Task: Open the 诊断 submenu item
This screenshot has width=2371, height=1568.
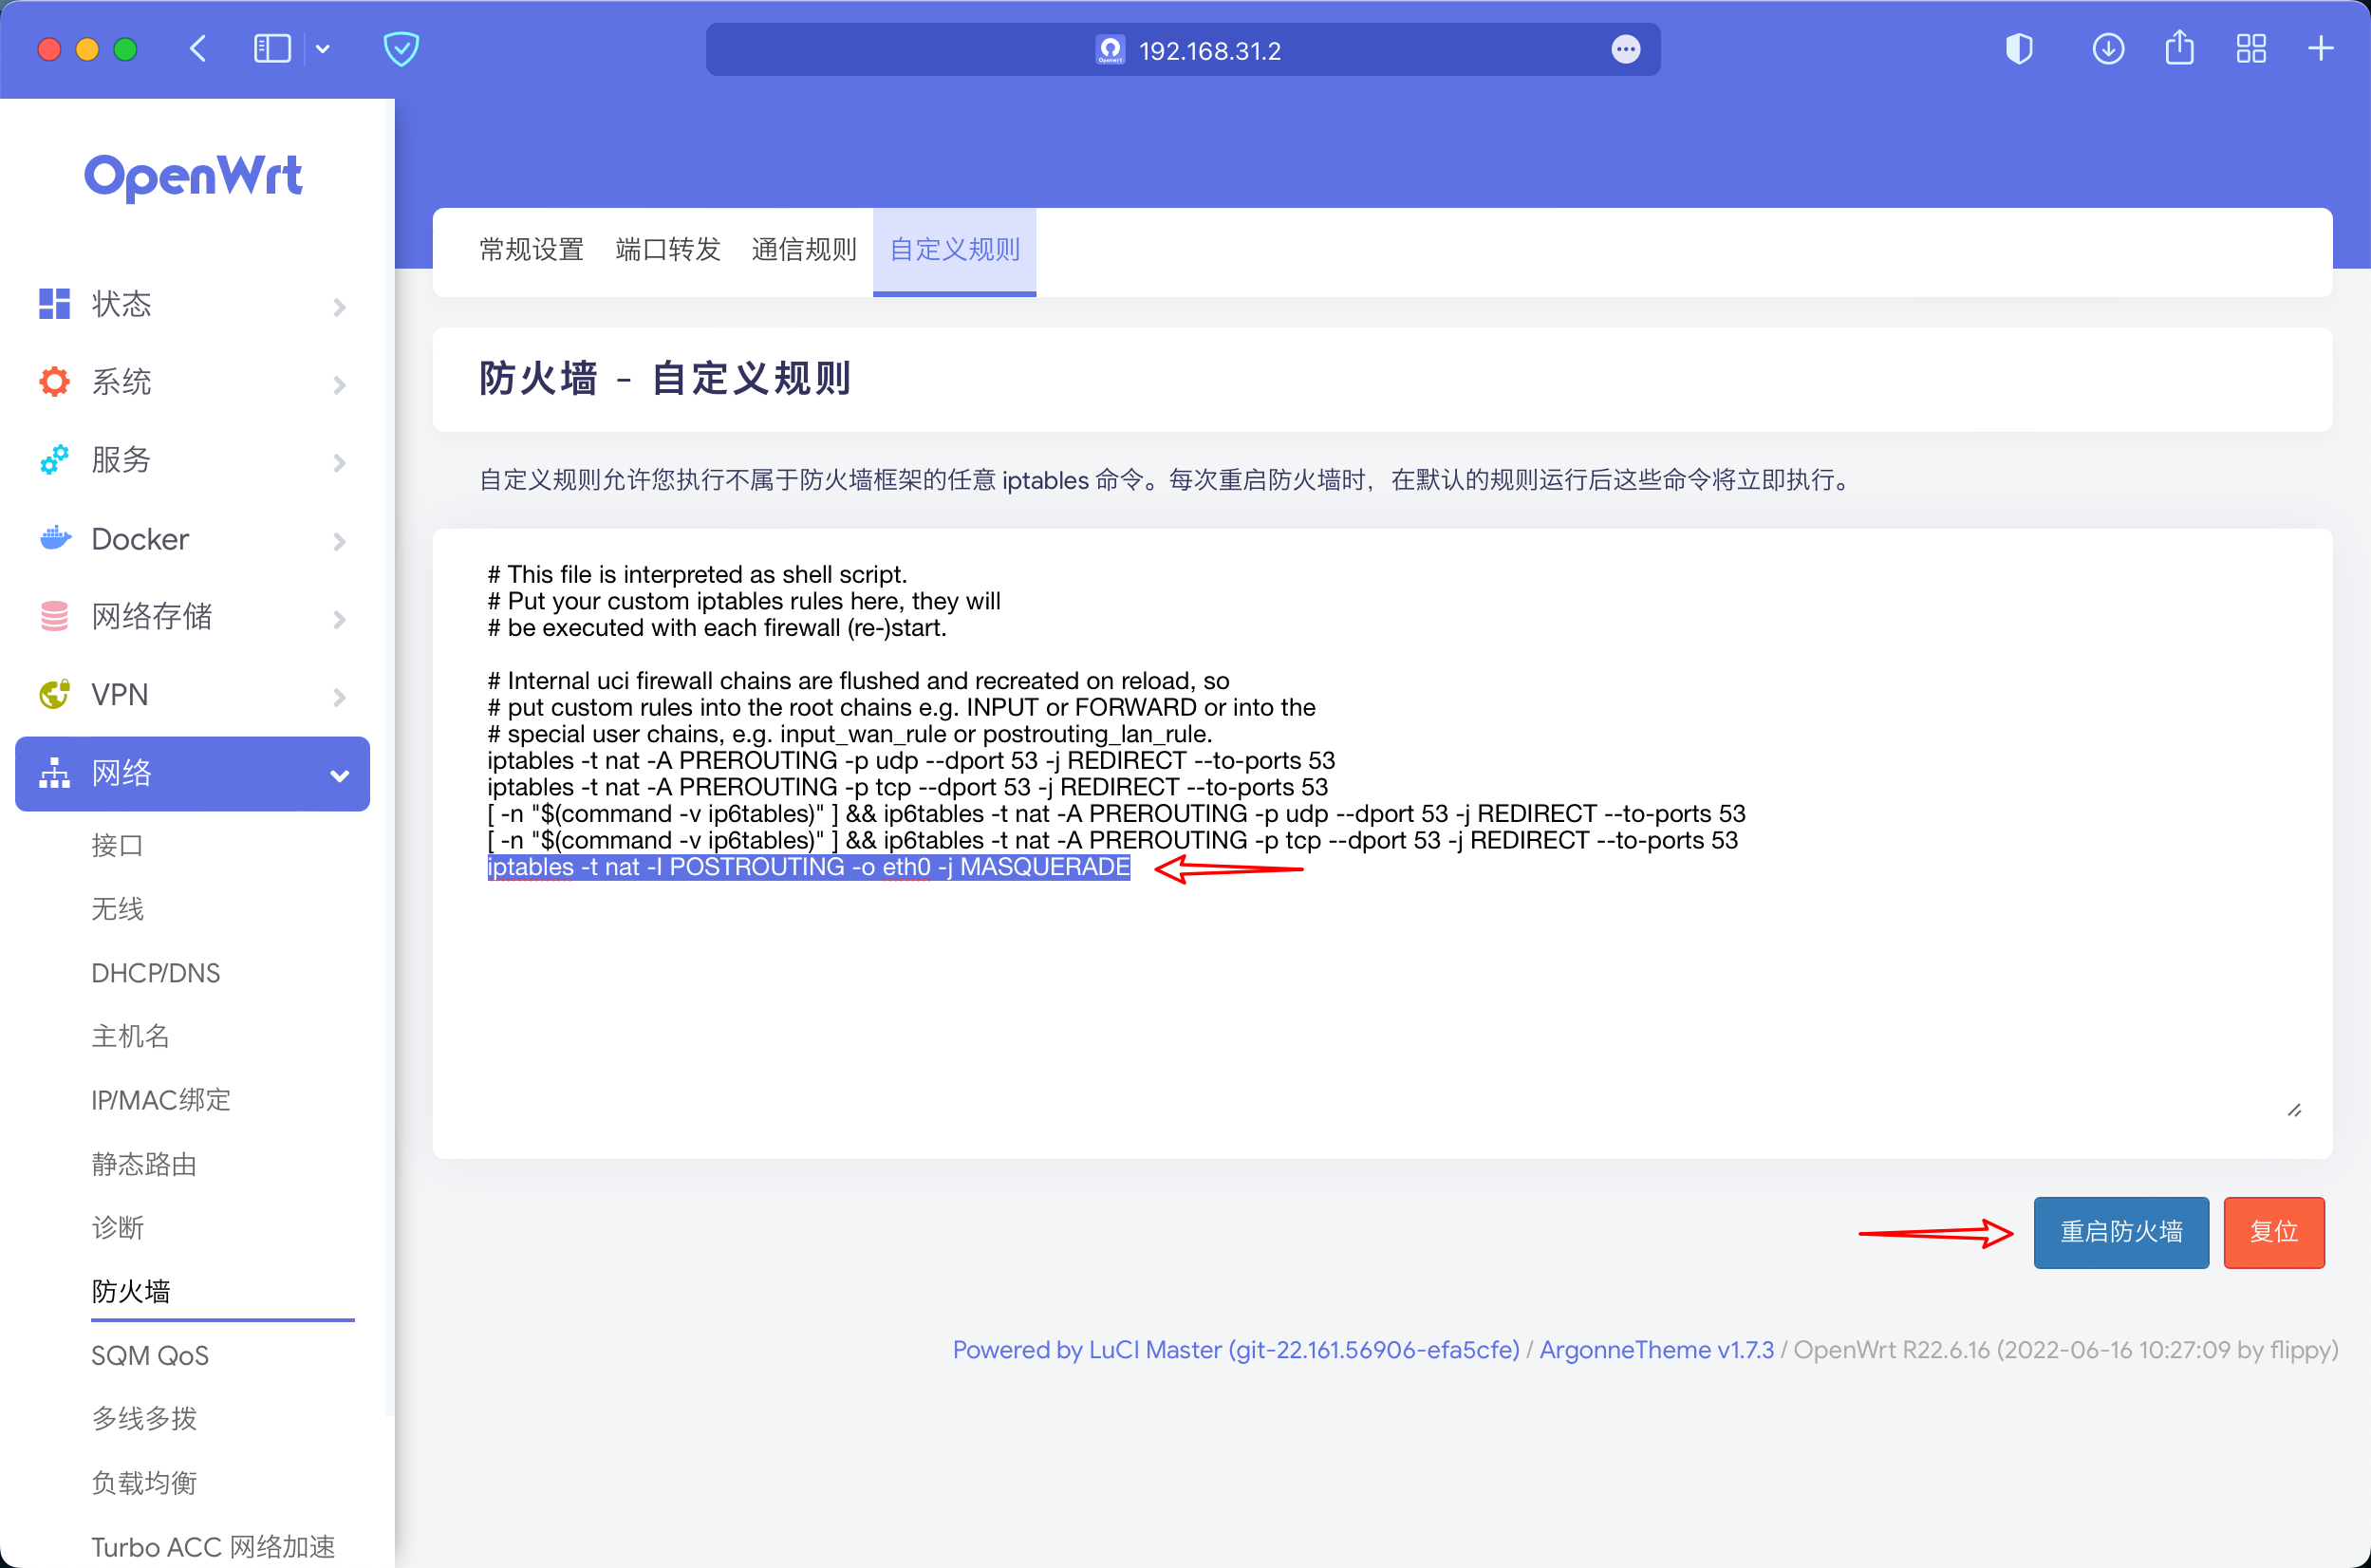Action: pos(117,1227)
